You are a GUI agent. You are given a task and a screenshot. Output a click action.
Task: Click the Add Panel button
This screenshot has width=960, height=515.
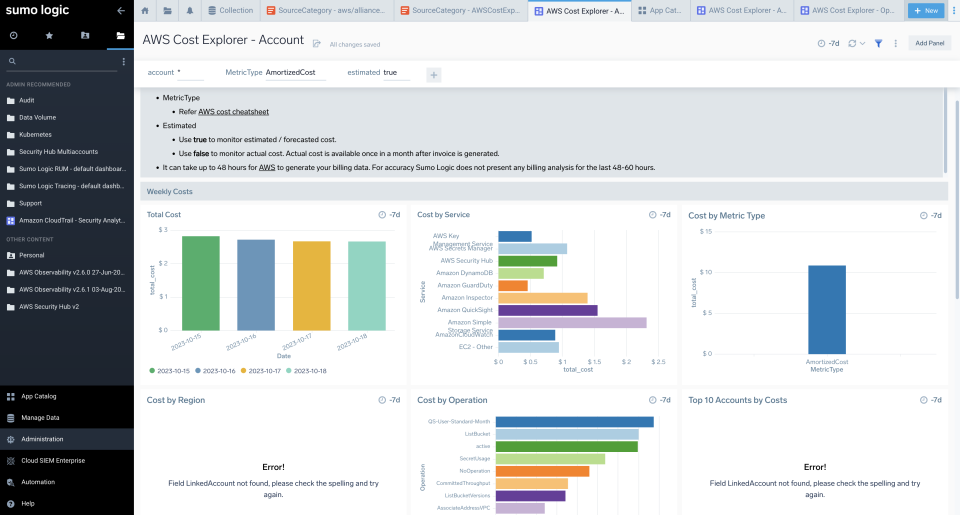pos(929,43)
